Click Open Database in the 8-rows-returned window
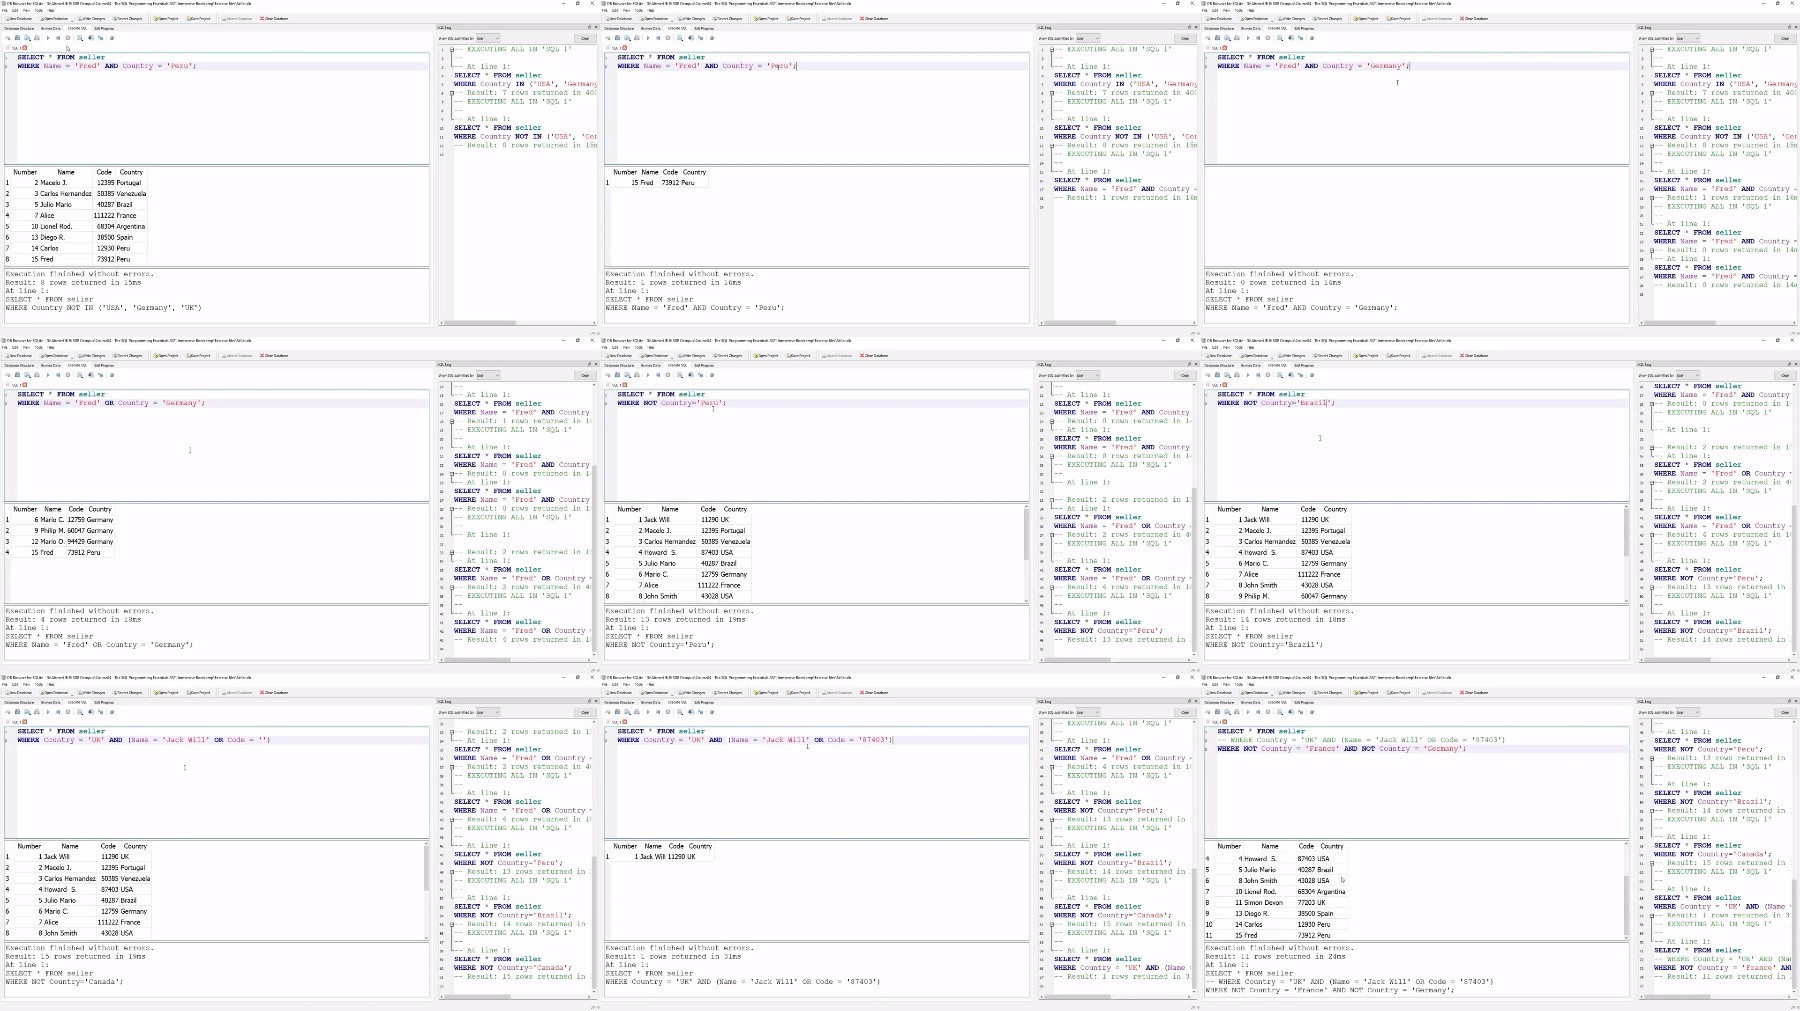Viewport: 1800px width, 1011px height. coord(54,18)
